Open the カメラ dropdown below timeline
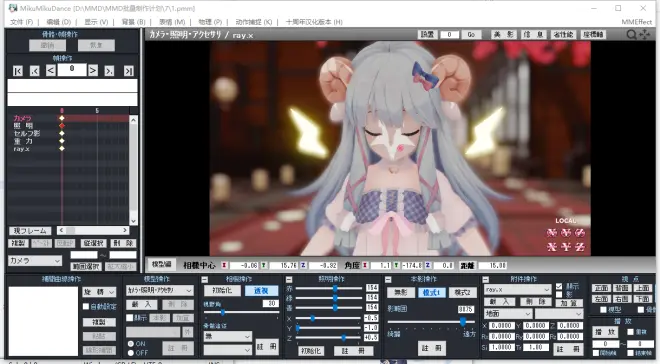Image resolution: width=660 pixels, height=364 pixels. [35, 261]
